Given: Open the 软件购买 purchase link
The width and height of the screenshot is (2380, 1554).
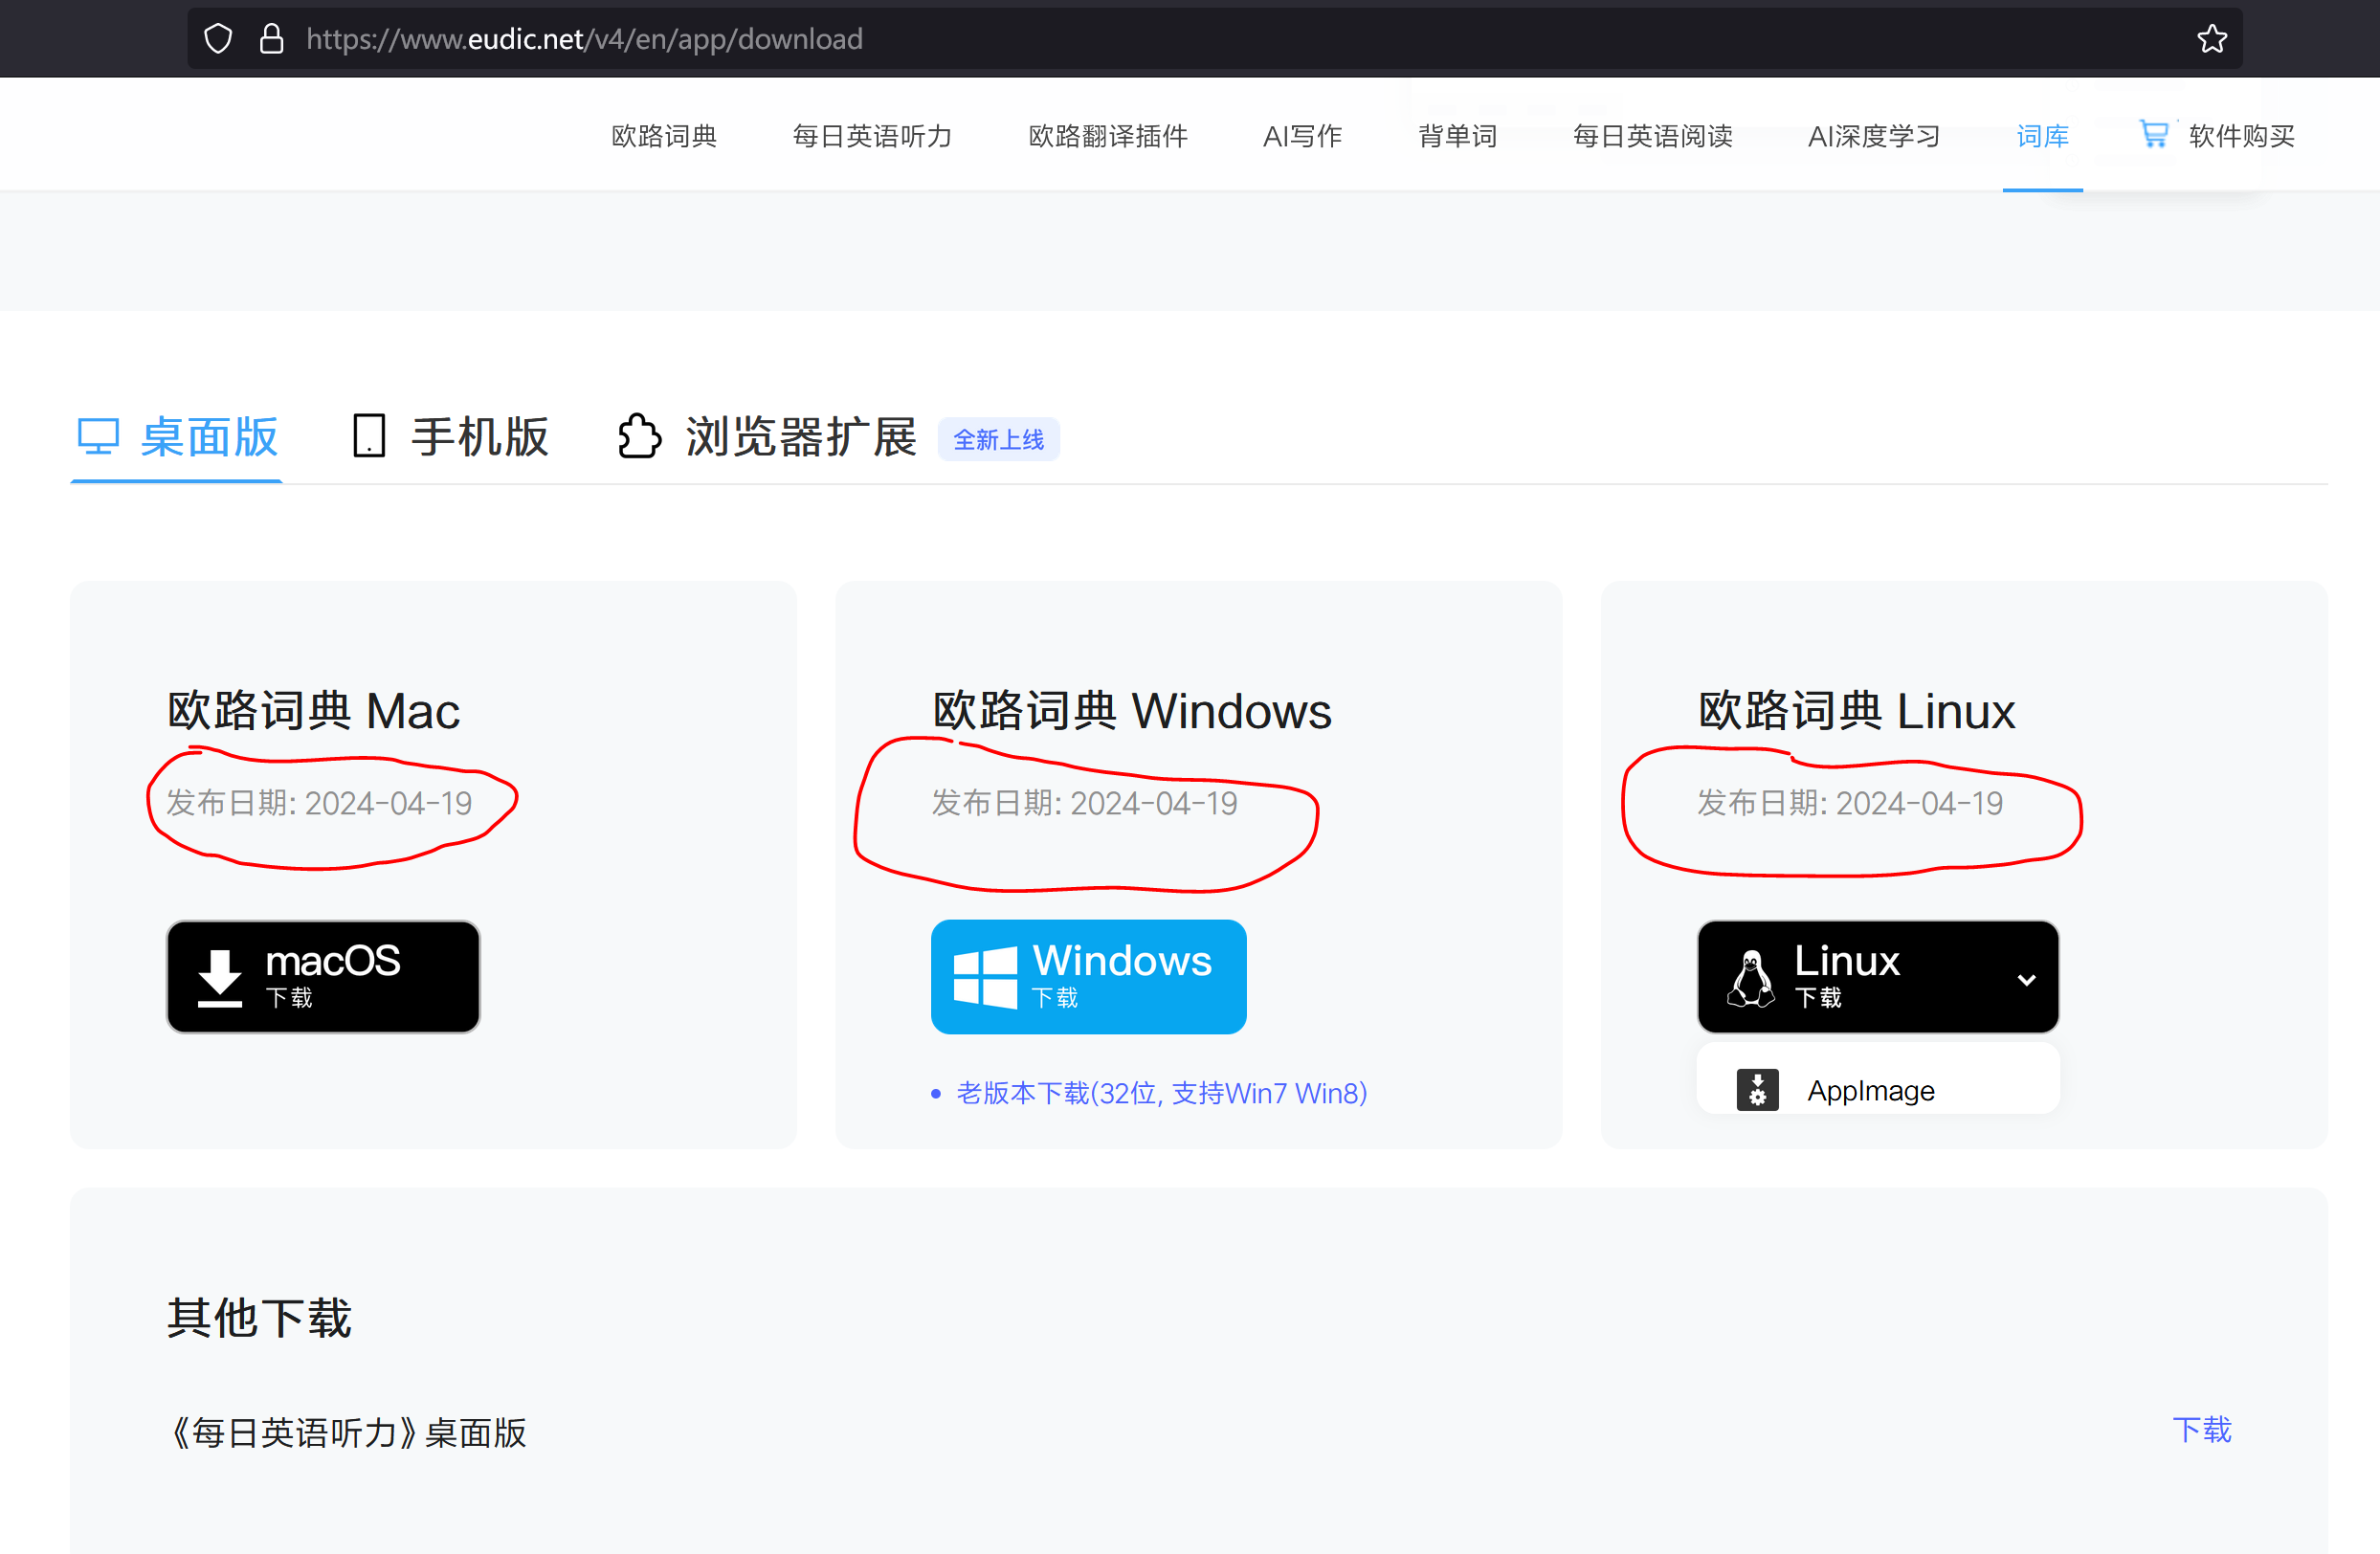Looking at the screenshot, I should 2241,136.
